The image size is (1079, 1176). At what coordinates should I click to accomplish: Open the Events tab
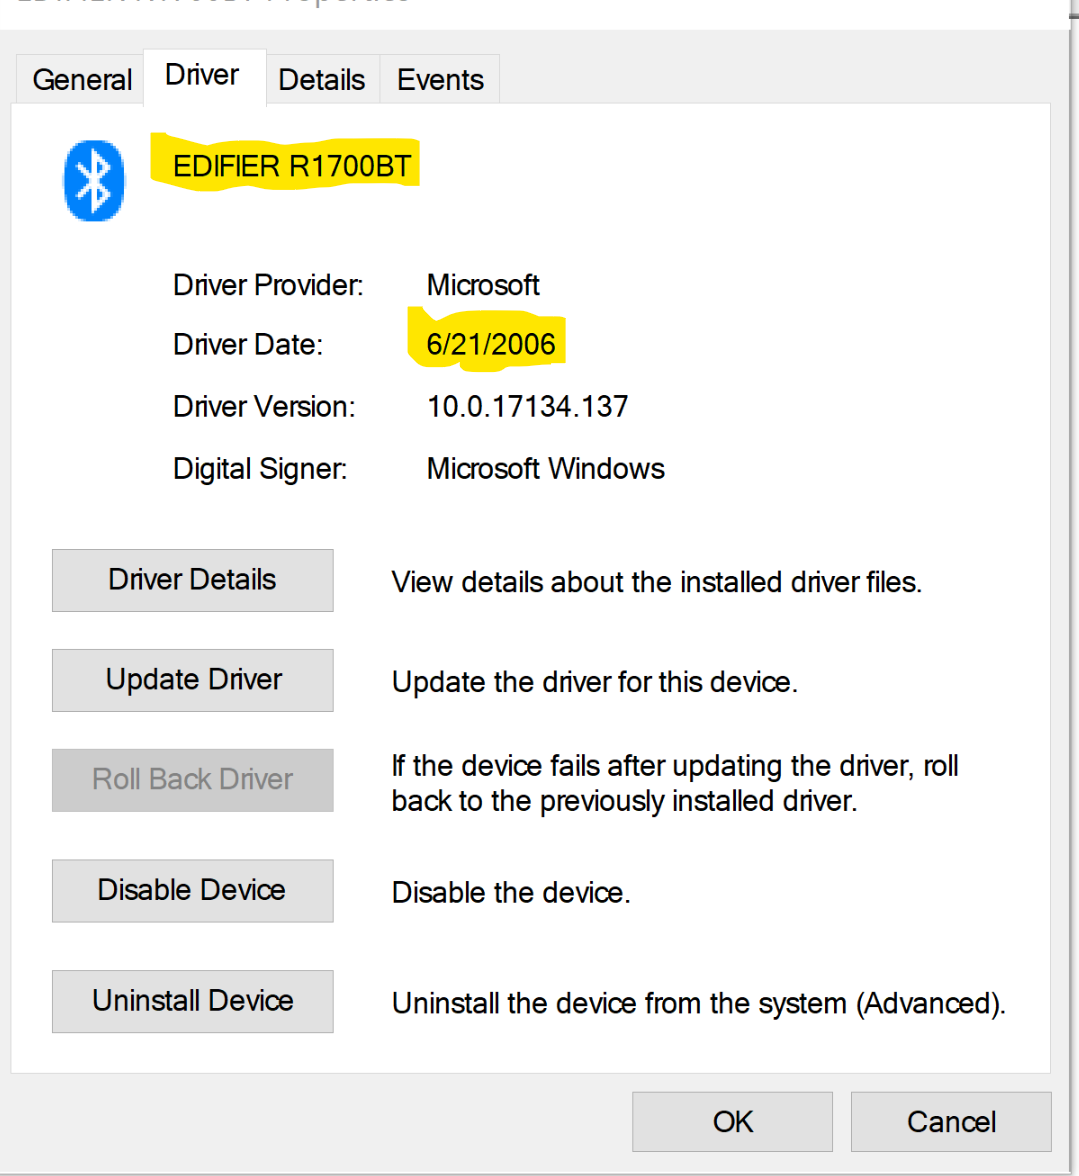point(440,80)
